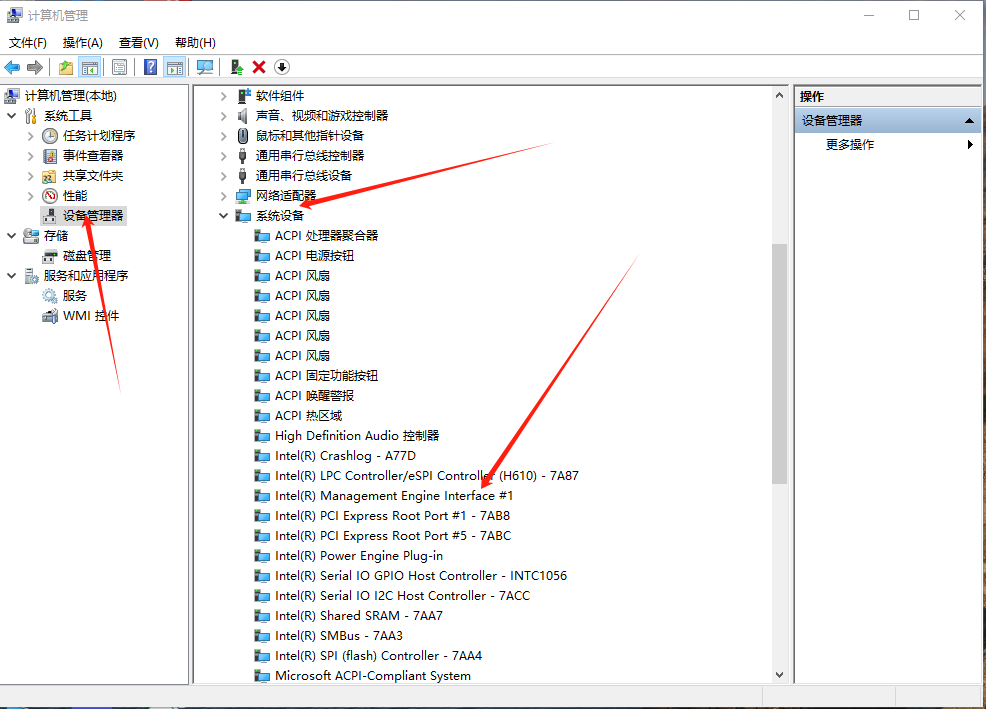Open the 查看(V) menu
Viewport: 986px width, 709px height.
[x=138, y=43]
